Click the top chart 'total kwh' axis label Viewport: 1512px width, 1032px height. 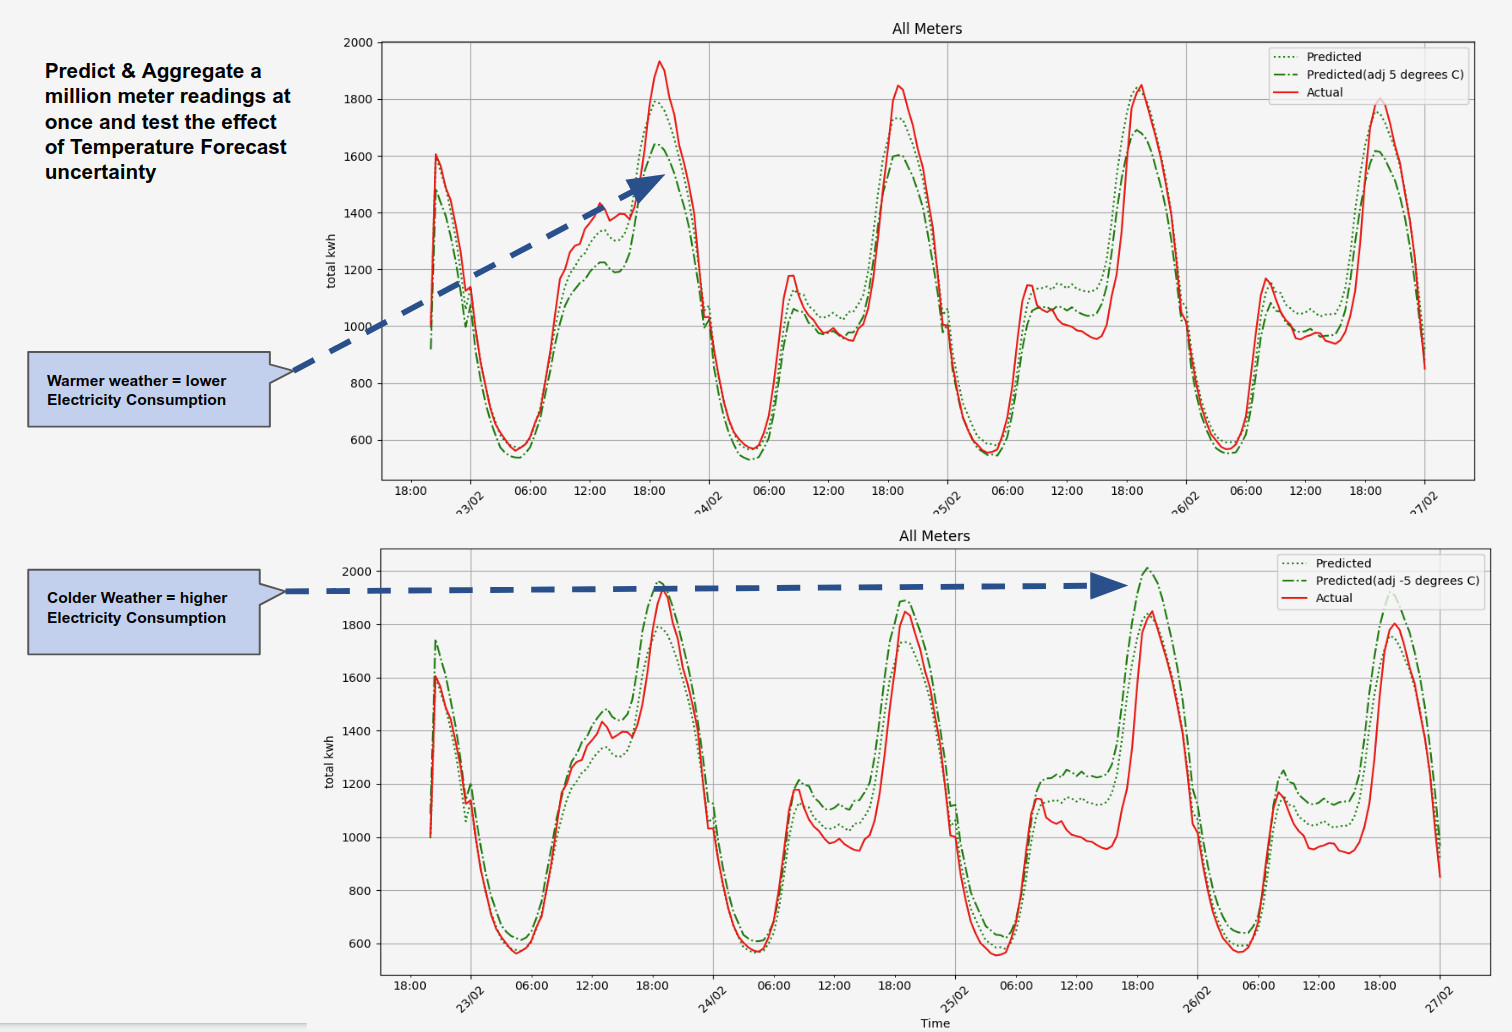(331, 262)
